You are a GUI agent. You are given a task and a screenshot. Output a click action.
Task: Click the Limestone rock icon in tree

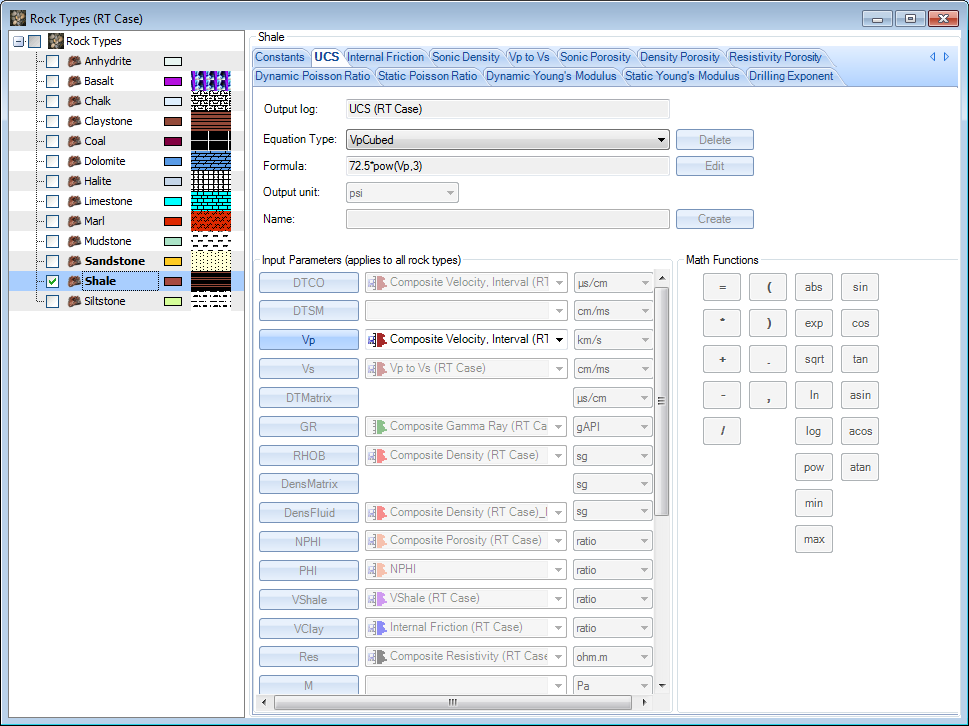coord(74,201)
